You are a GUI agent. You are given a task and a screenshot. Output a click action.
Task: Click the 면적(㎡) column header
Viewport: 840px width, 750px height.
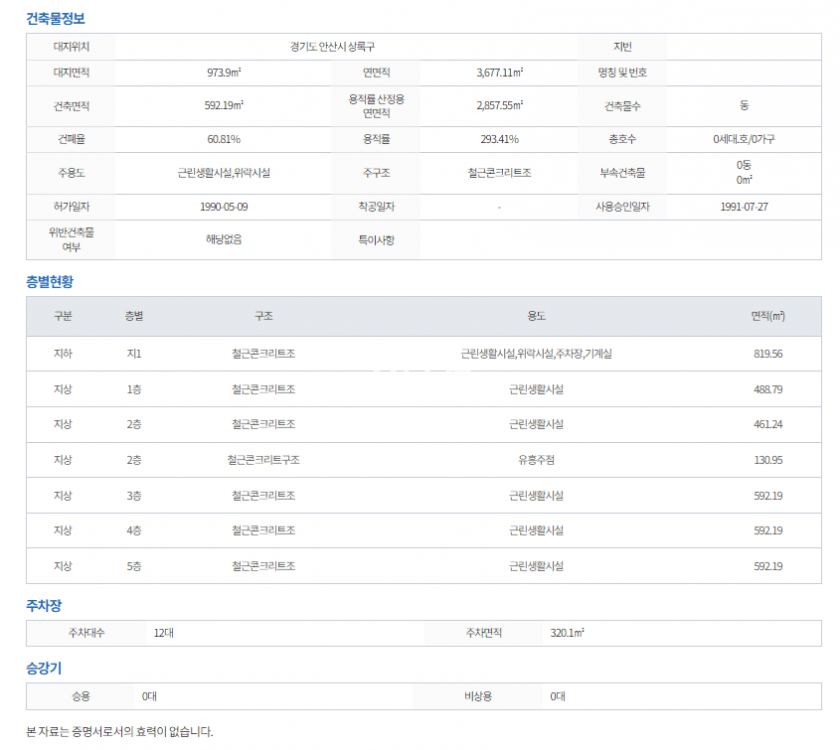point(768,316)
